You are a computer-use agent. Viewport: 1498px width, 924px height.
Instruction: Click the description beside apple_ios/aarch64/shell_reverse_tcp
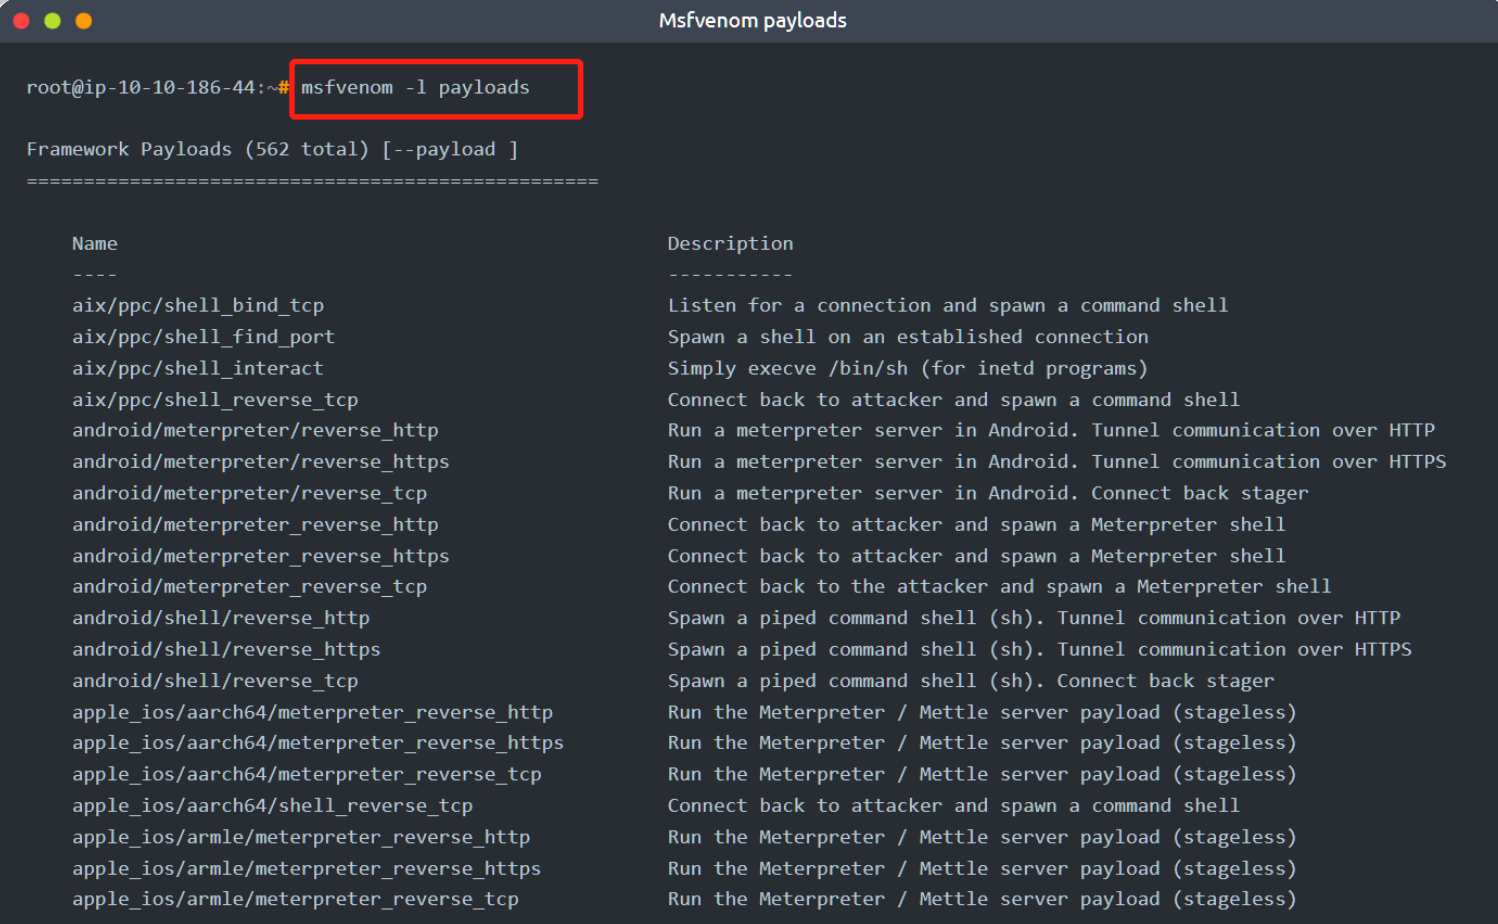pos(954,806)
